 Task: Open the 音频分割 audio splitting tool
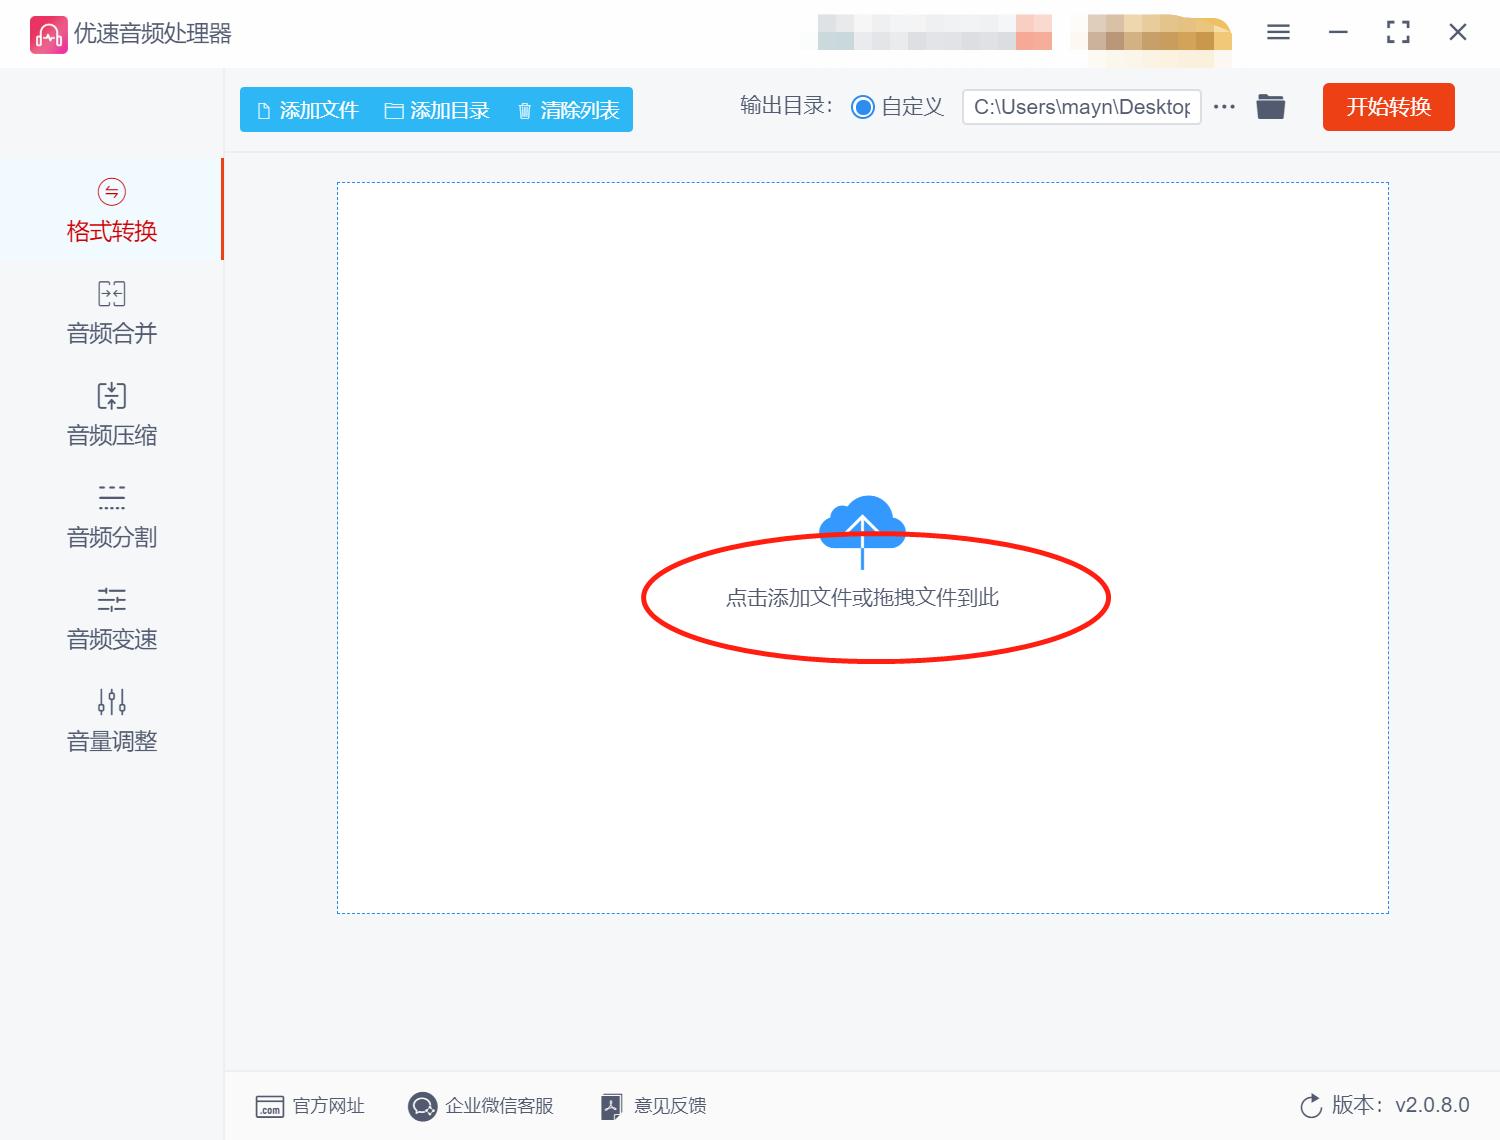point(111,516)
